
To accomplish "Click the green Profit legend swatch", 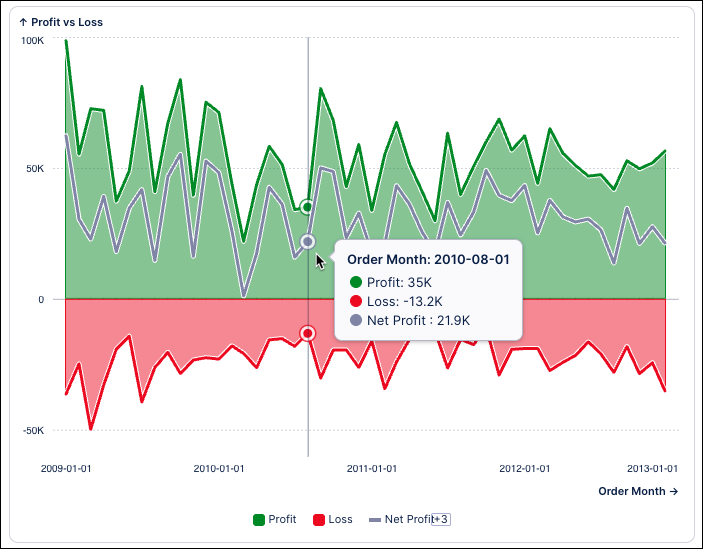I will click(259, 519).
